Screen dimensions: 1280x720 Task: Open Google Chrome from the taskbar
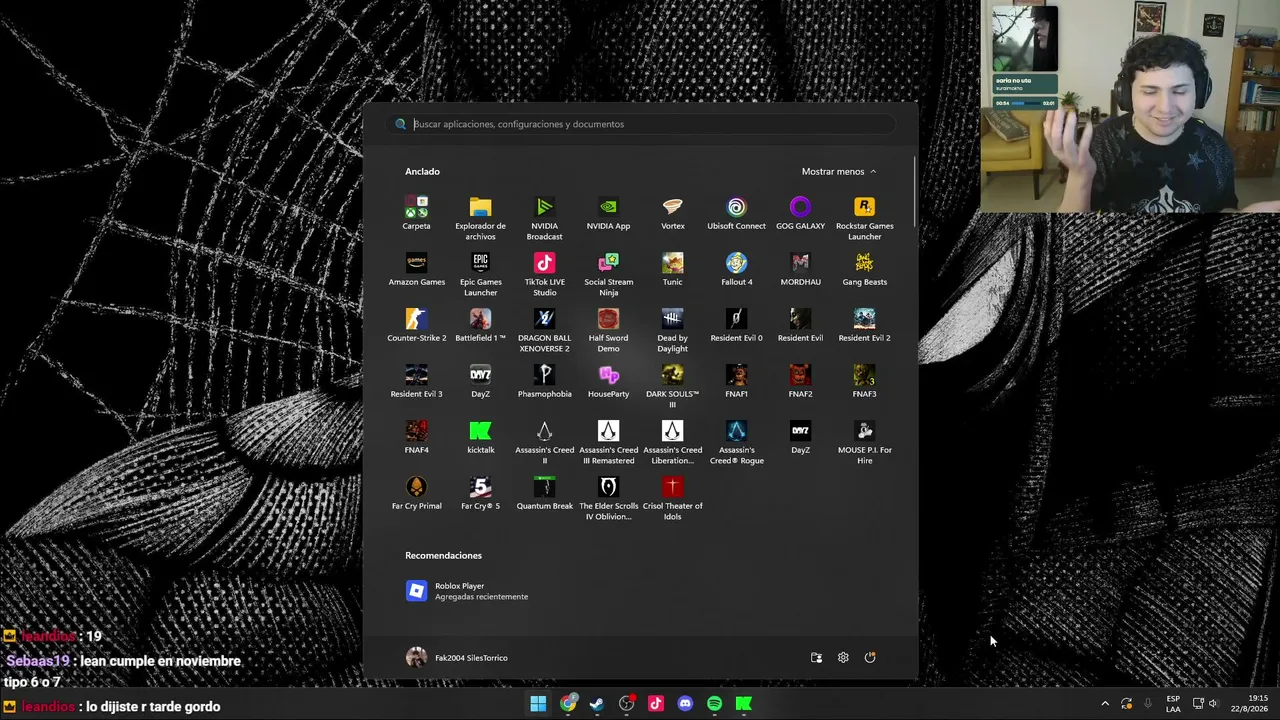click(x=568, y=704)
